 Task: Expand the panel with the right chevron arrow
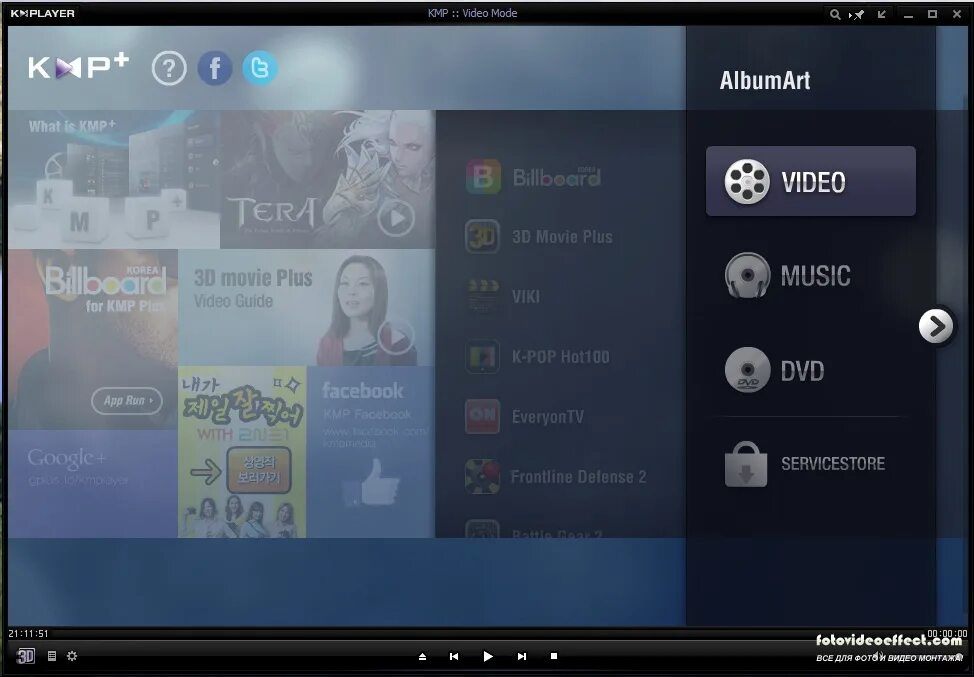[x=936, y=326]
